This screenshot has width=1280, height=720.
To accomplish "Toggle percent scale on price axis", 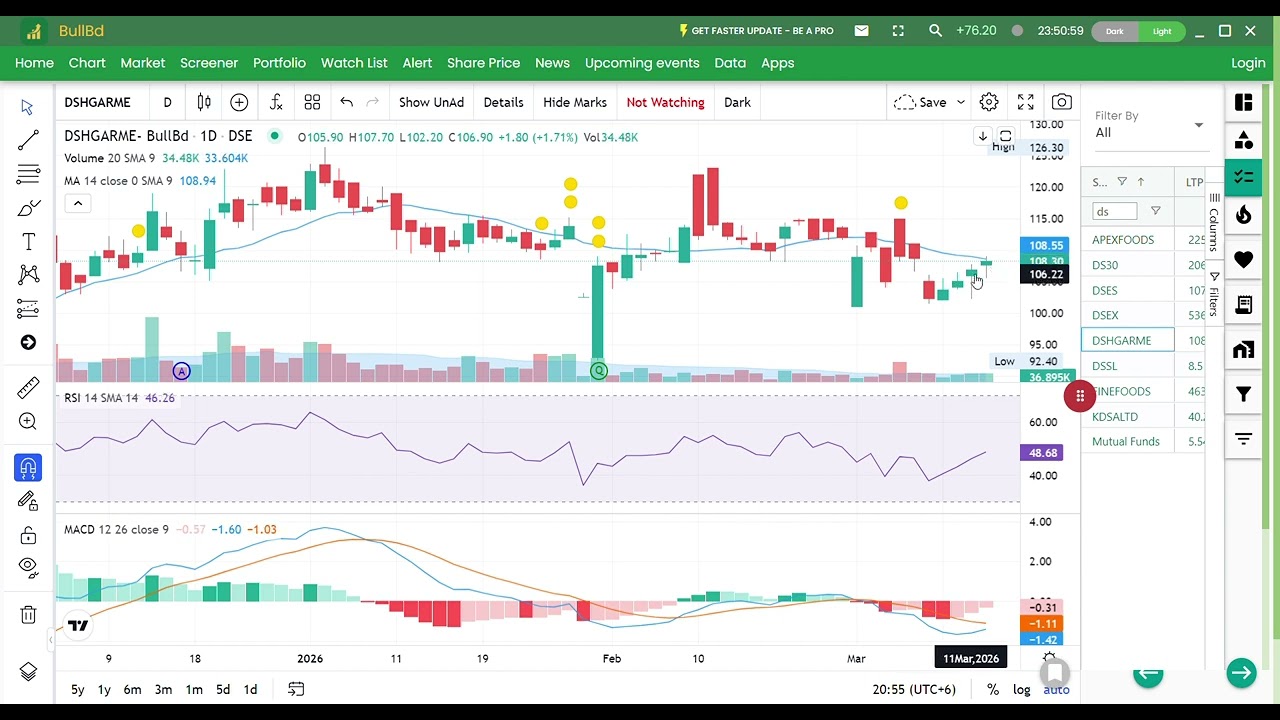I will [x=992, y=689].
